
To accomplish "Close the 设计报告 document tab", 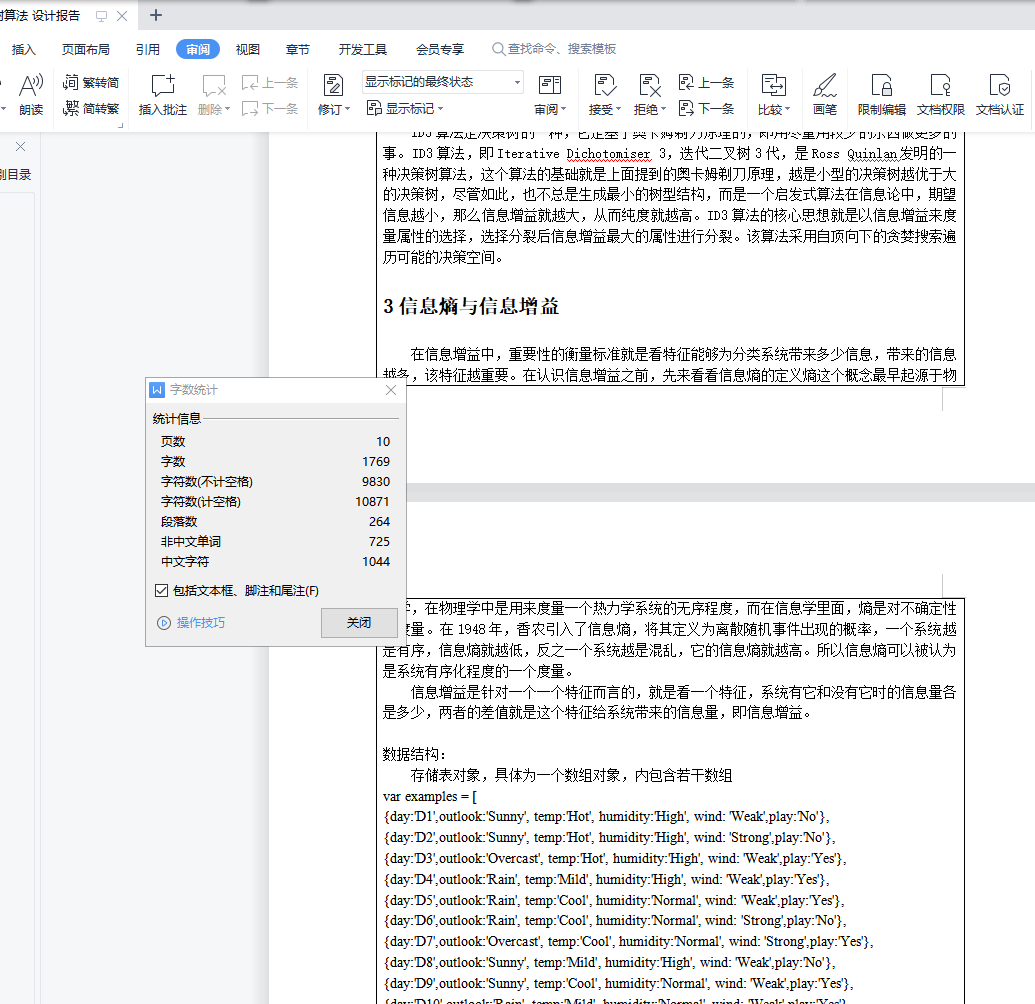I will (x=122, y=16).
